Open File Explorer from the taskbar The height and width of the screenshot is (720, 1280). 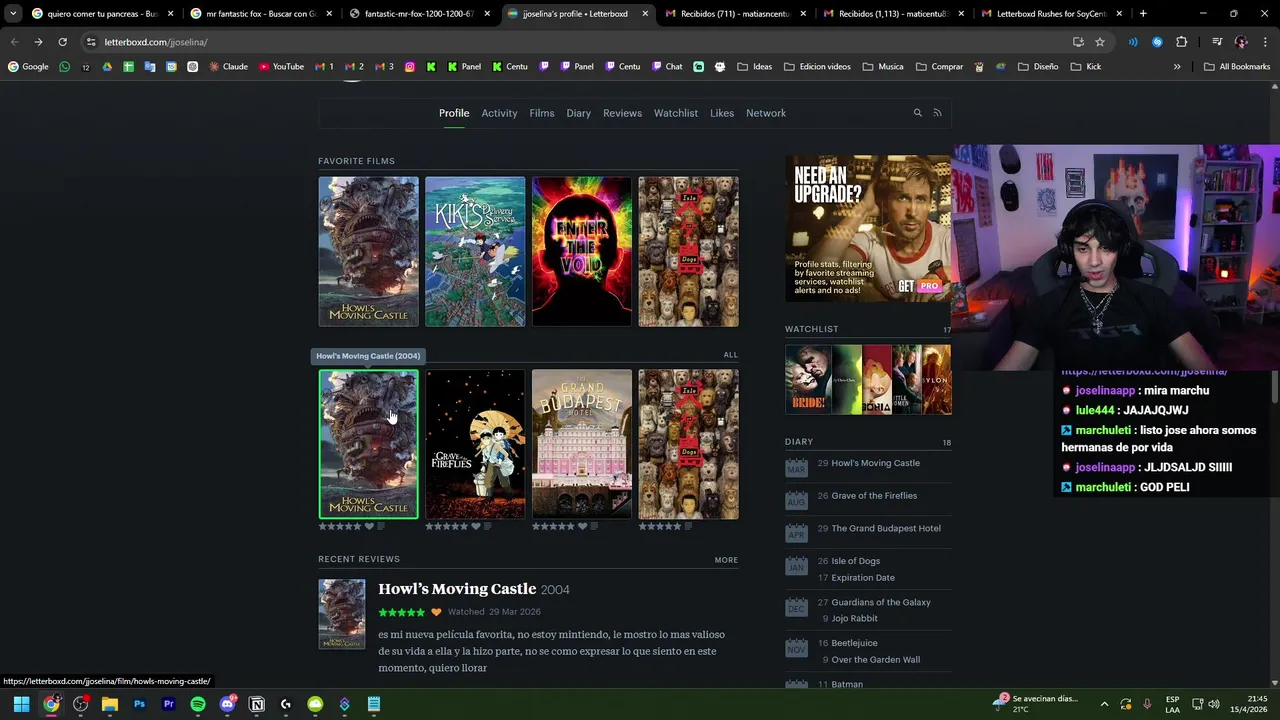pos(110,704)
